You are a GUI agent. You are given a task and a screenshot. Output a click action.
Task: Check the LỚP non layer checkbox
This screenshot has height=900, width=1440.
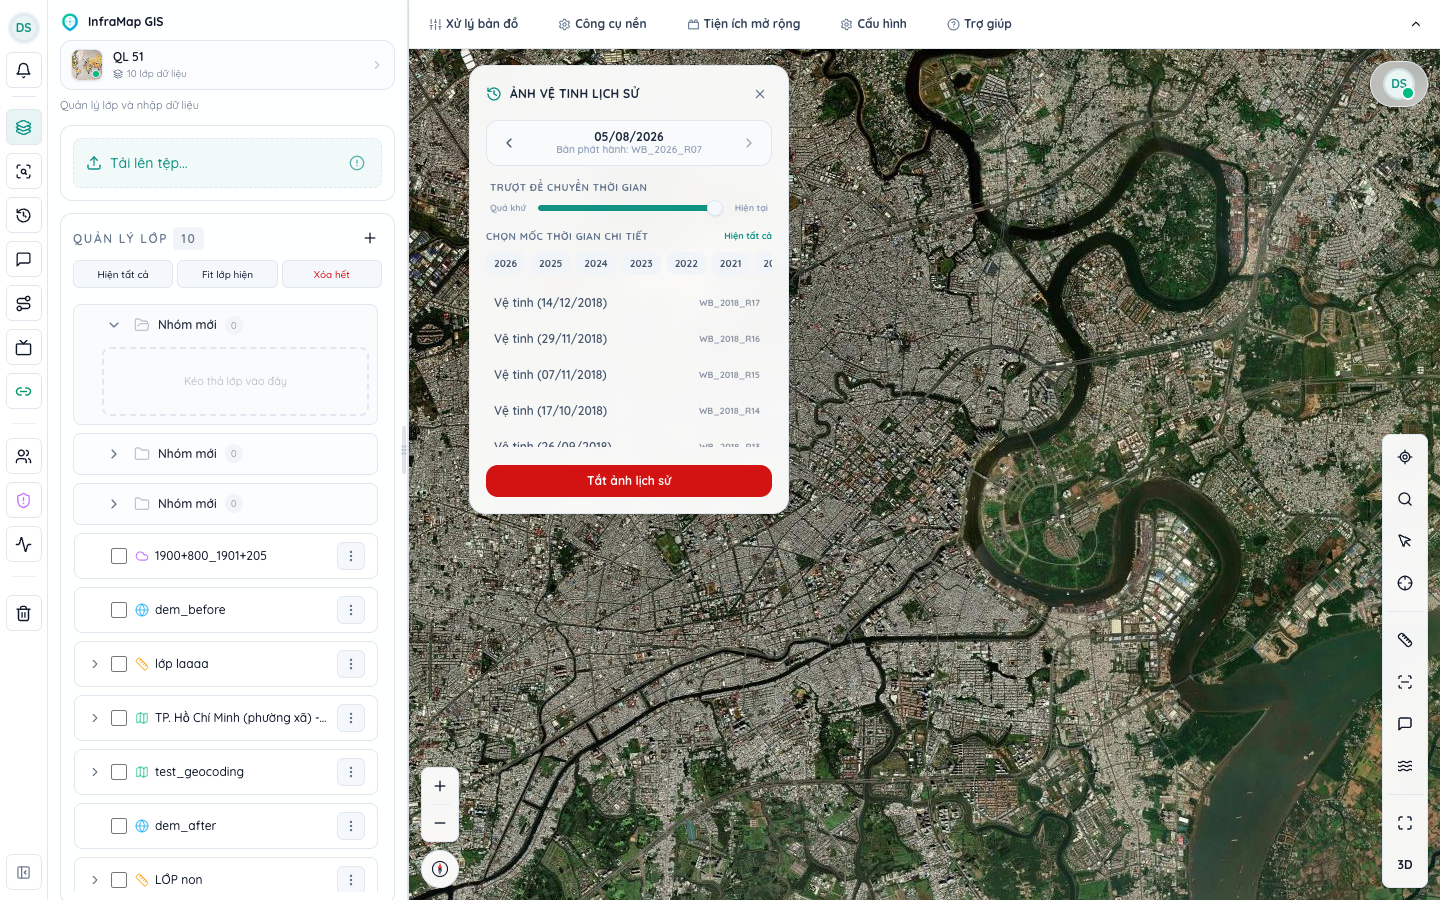[x=119, y=880]
